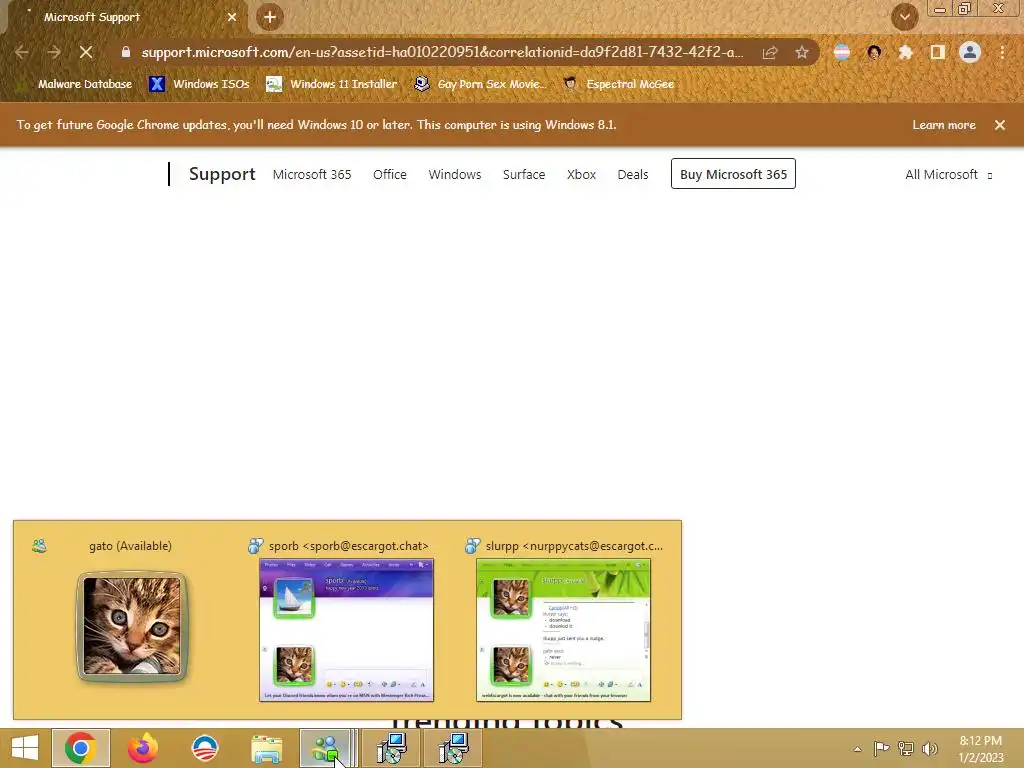This screenshot has height=768, width=1024.
Task: Open the Windows 11 Installer bookmark
Action: pyautogui.click(x=332, y=84)
